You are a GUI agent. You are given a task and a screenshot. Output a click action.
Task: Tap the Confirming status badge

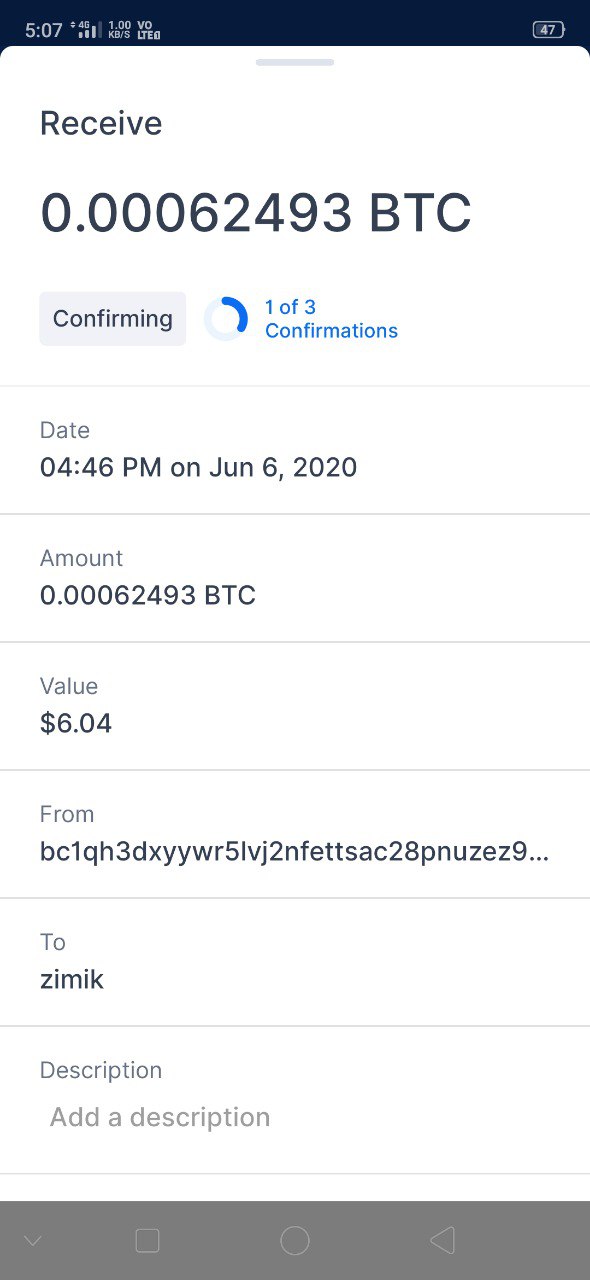[x=113, y=319]
